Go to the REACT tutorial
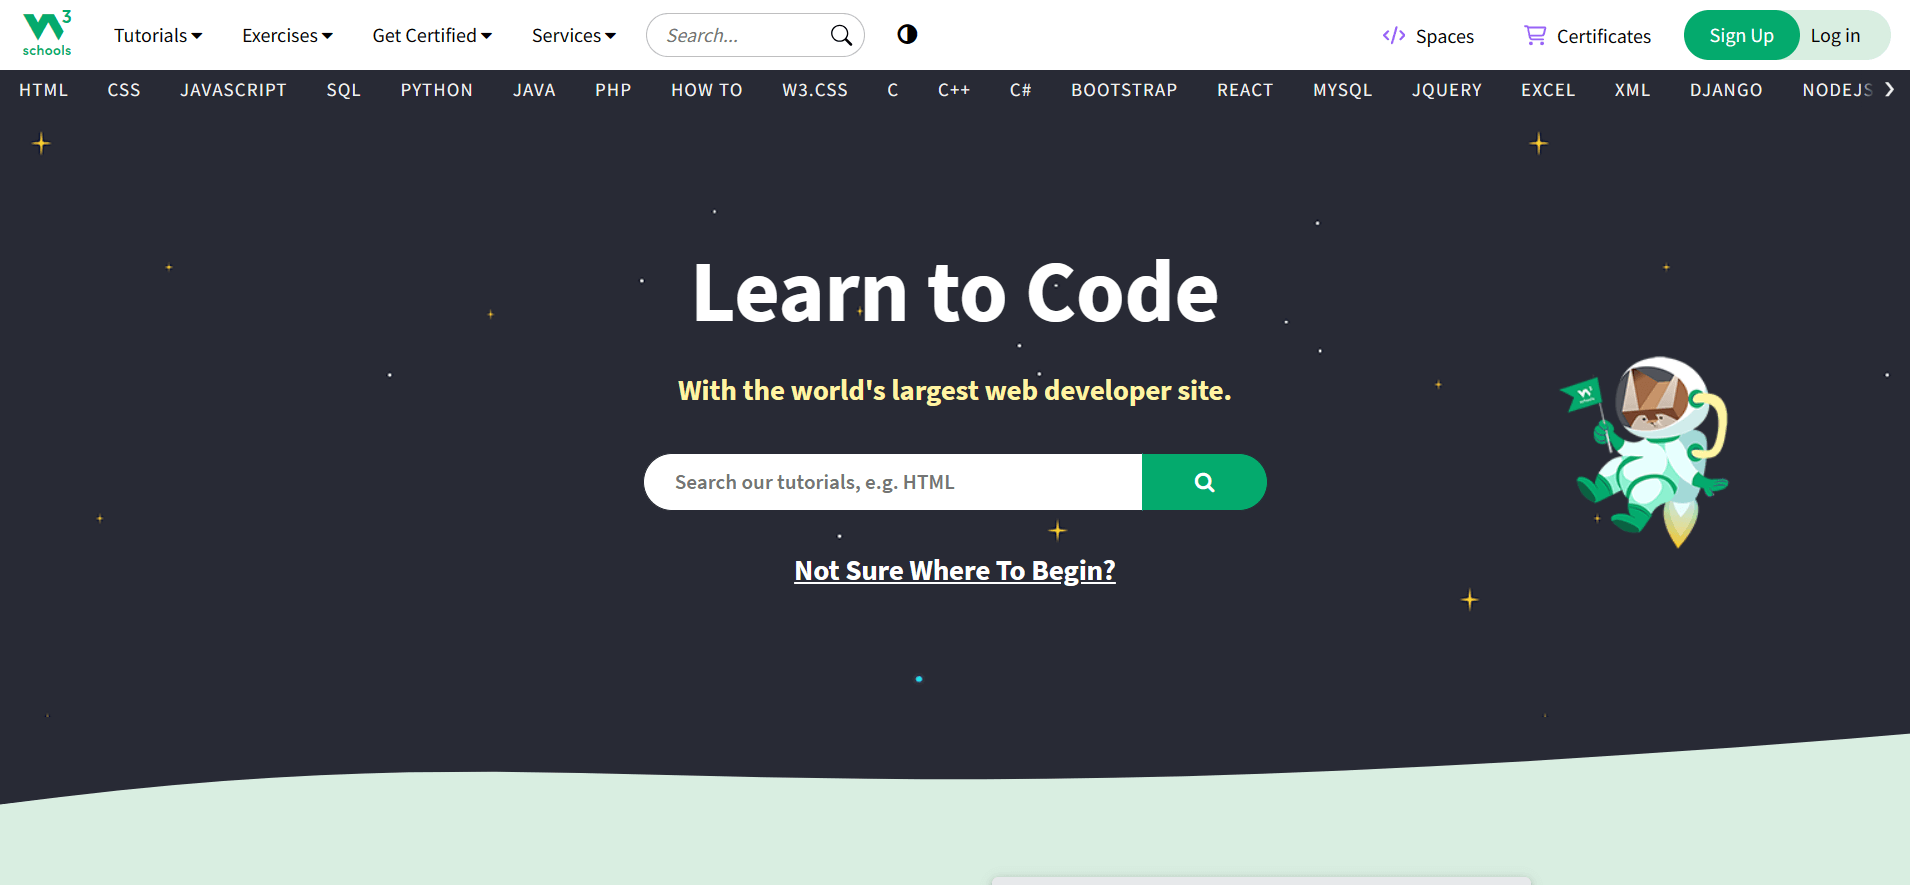The width and height of the screenshot is (1910, 885). (1245, 90)
